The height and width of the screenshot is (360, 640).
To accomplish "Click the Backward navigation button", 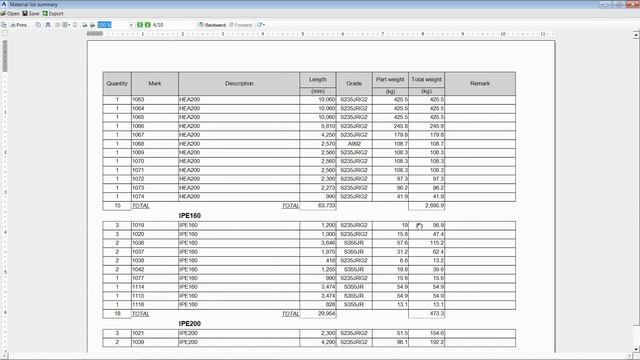I will [212, 25].
